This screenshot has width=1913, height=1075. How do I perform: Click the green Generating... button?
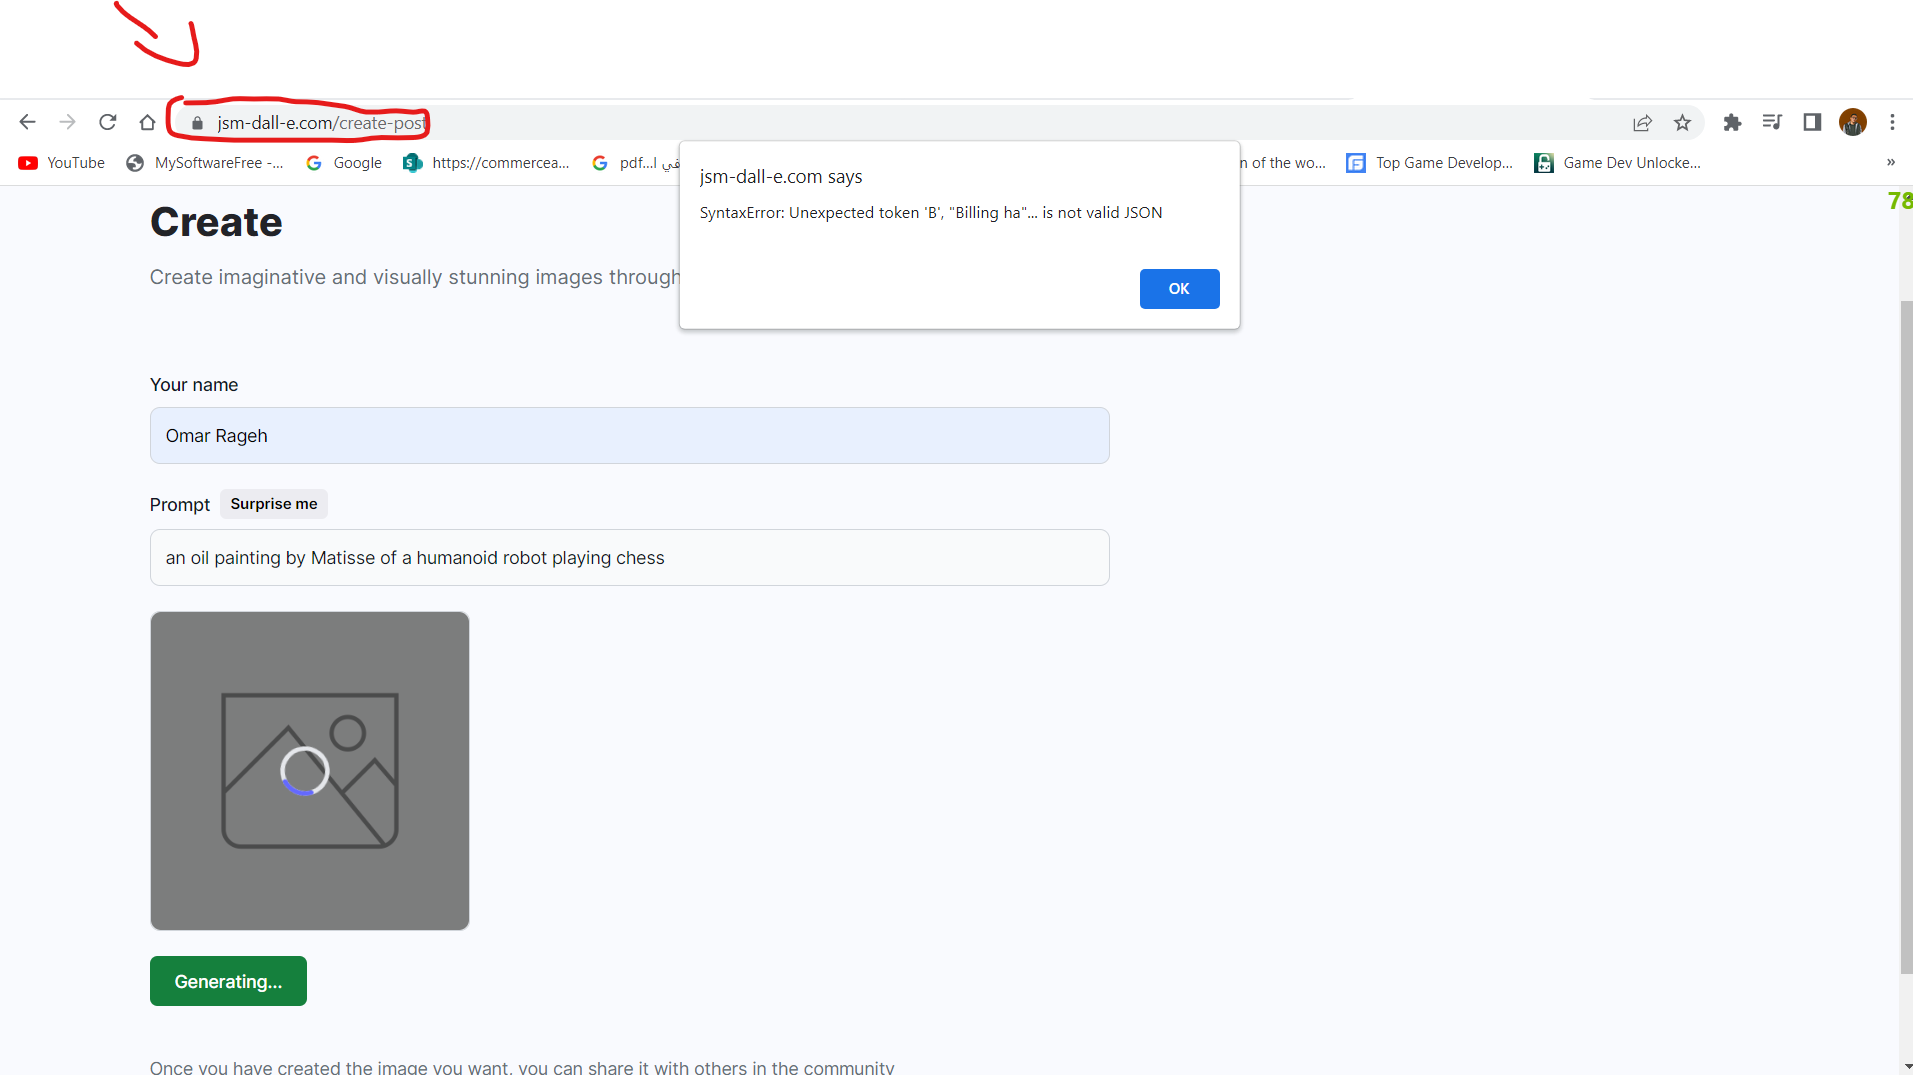coord(228,981)
